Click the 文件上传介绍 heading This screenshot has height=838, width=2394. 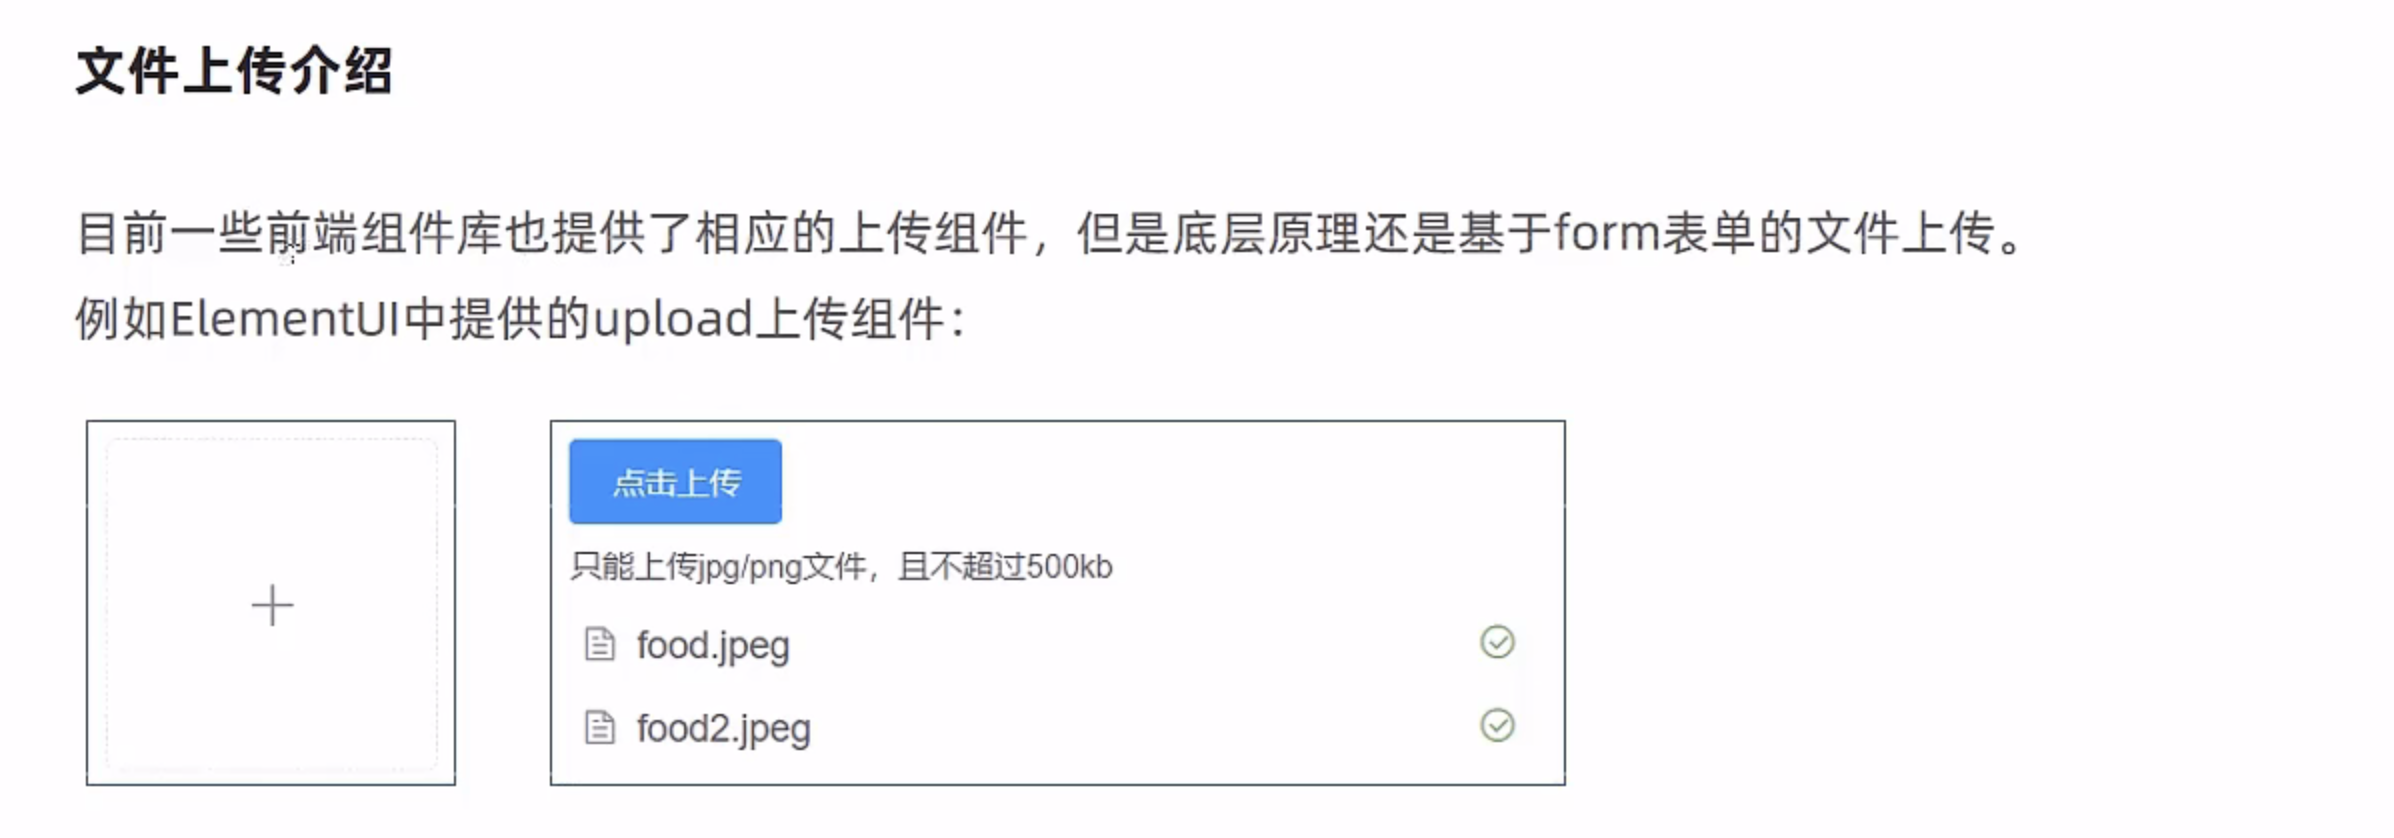pos(234,71)
